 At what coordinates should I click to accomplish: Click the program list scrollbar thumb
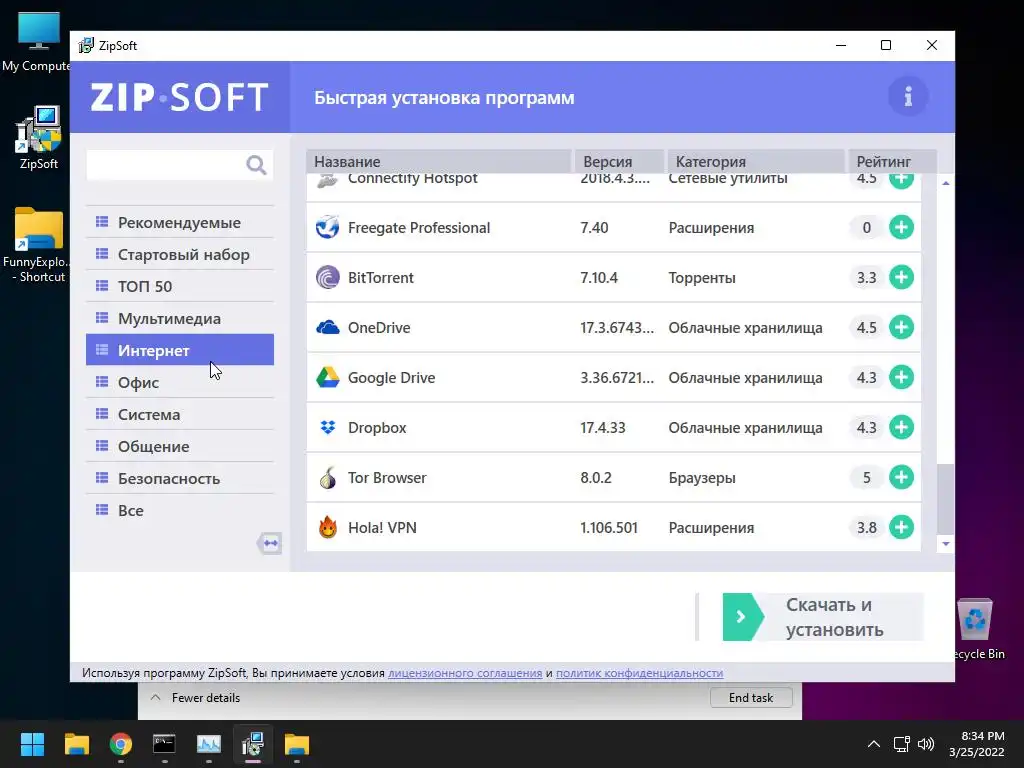pyautogui.click(x=946, y=500)
